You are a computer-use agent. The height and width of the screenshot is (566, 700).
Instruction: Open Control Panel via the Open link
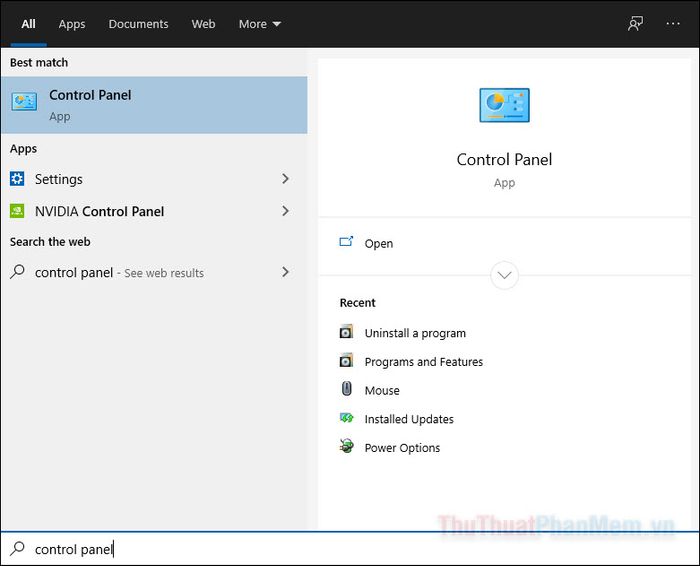coord(378,243)
